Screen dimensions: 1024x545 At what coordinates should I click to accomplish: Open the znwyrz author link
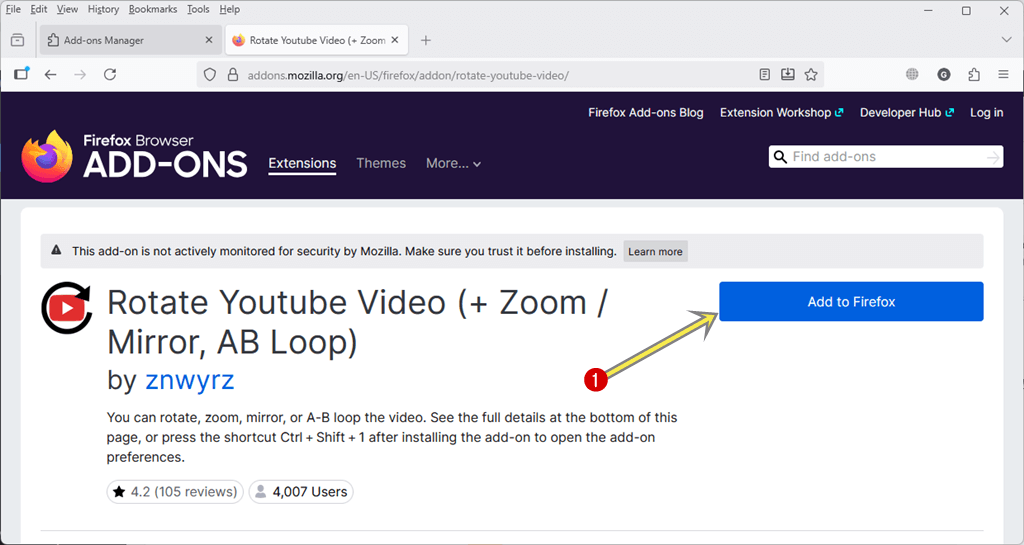(189, 380)
